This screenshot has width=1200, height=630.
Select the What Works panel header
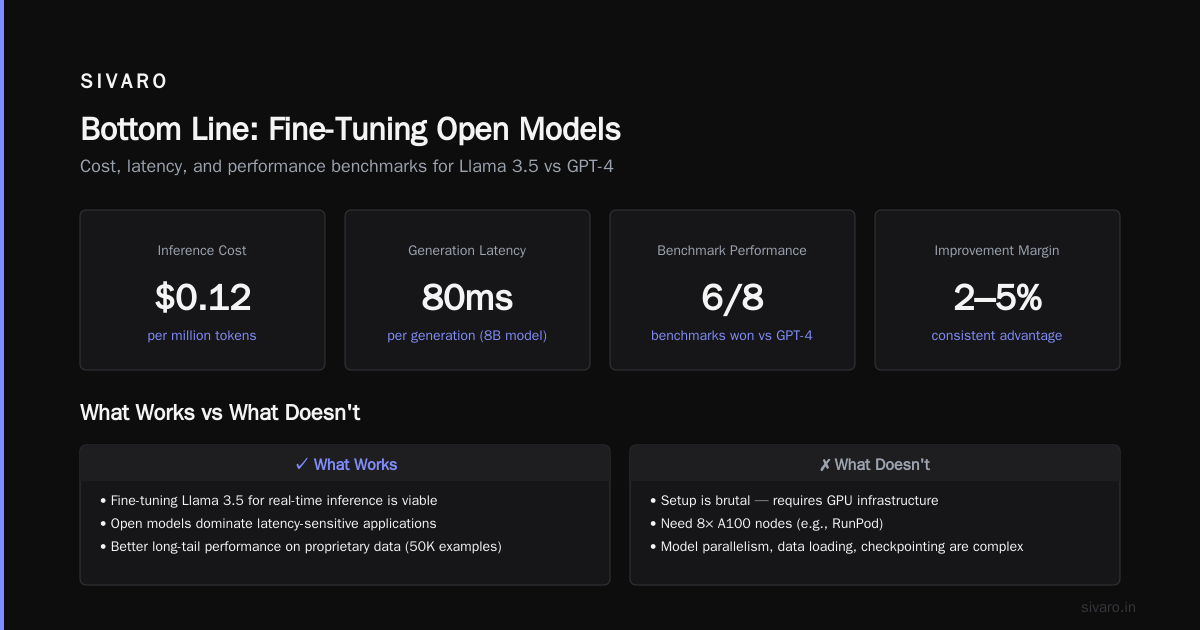click(345, 464)
